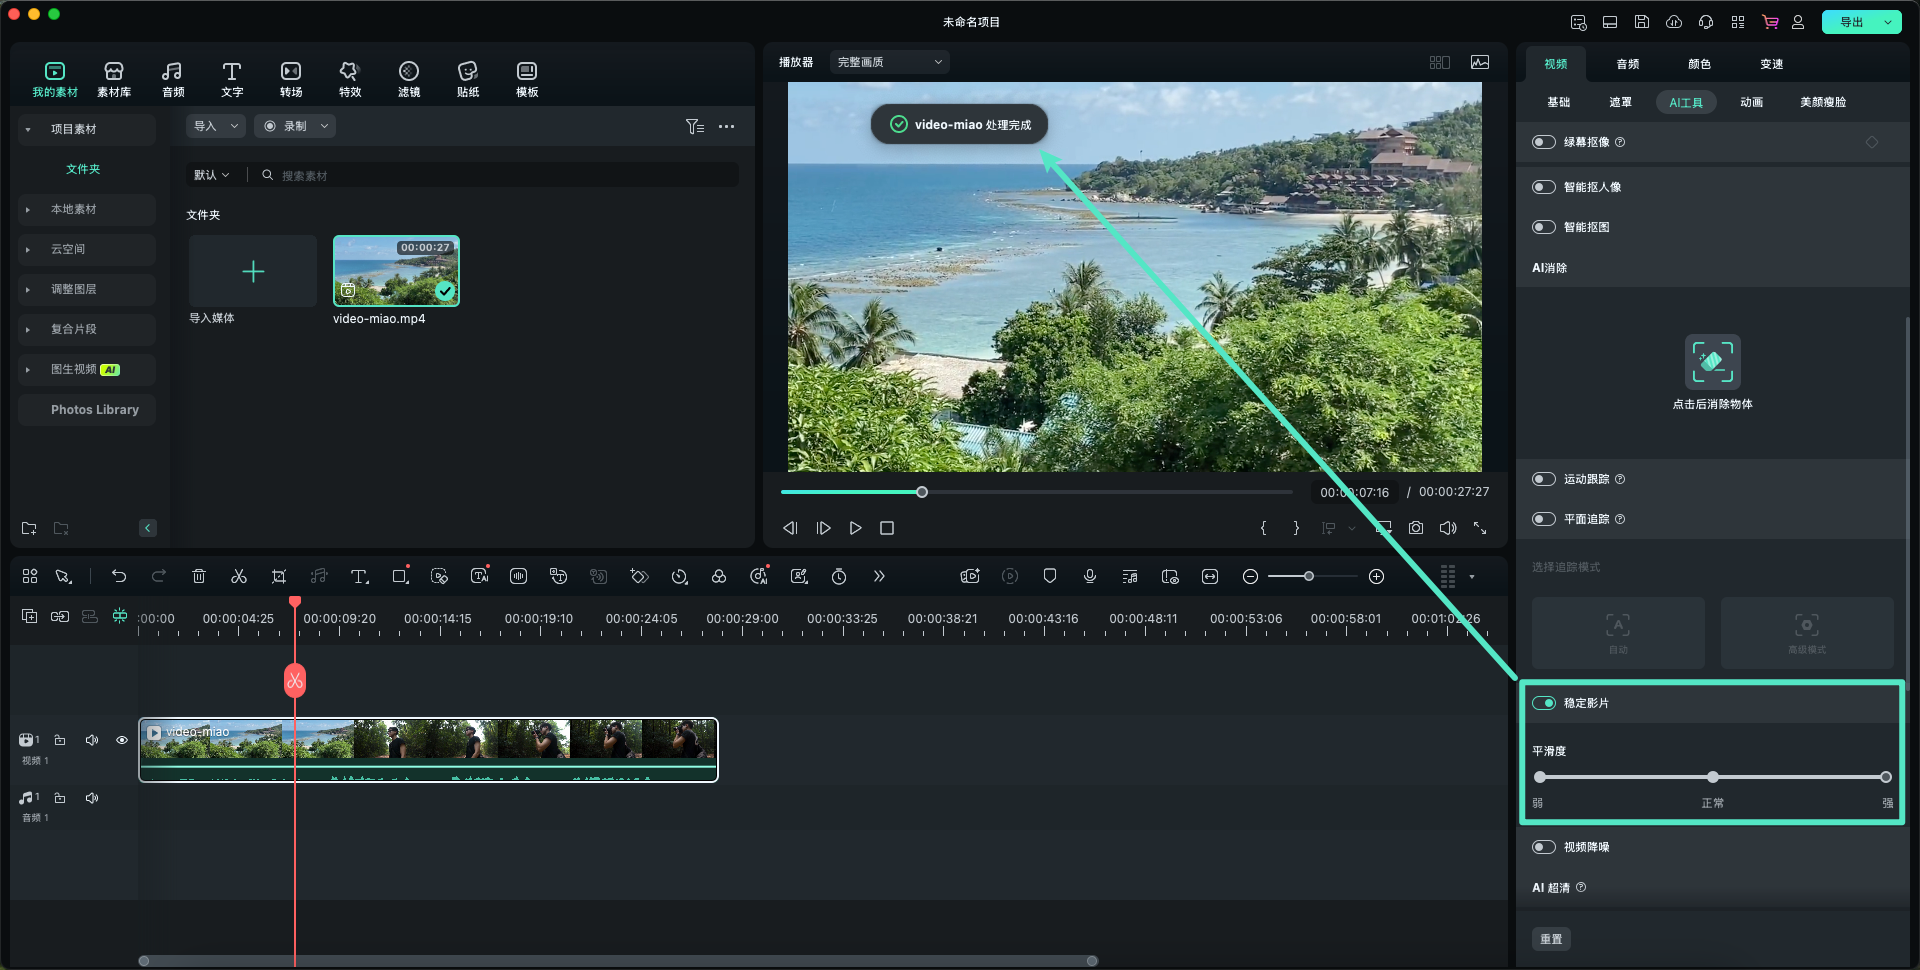Image resolution: width=1920 pixels, height=970 pixels.
Task: Open the 音频 audio library icon
Action: pyautogui.click(x=173, y=79)
